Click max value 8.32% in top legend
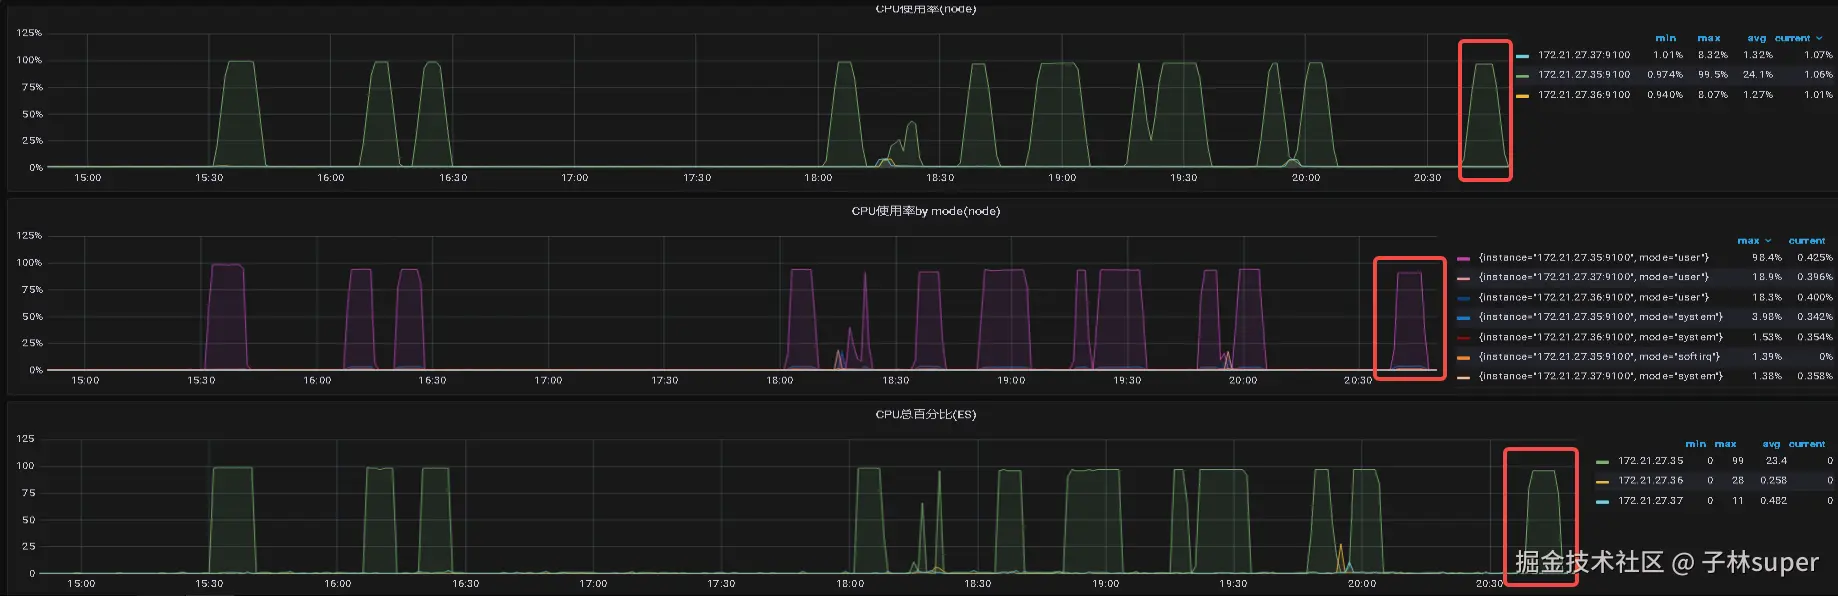Viewport: 1838px width, 596px height. (1713, 55)
